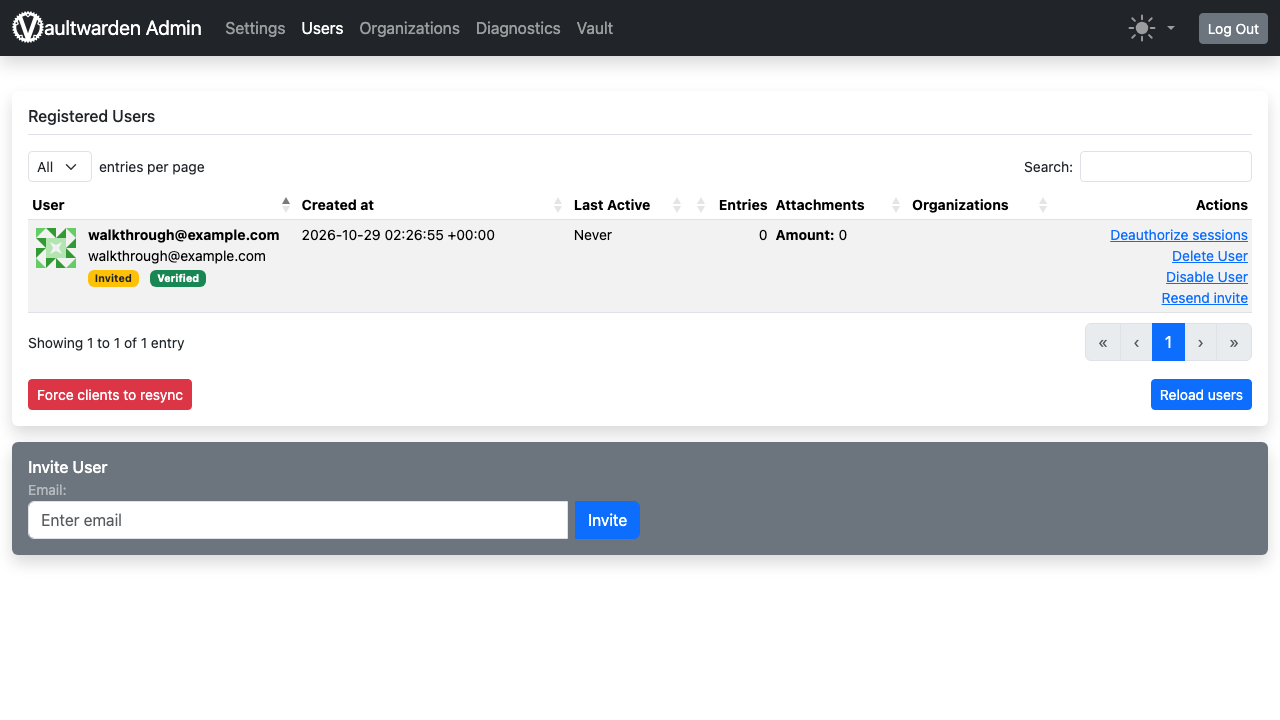Screen dimensions: 1280x720
Task: Switch to the Users page
Action: pos(322,28)
